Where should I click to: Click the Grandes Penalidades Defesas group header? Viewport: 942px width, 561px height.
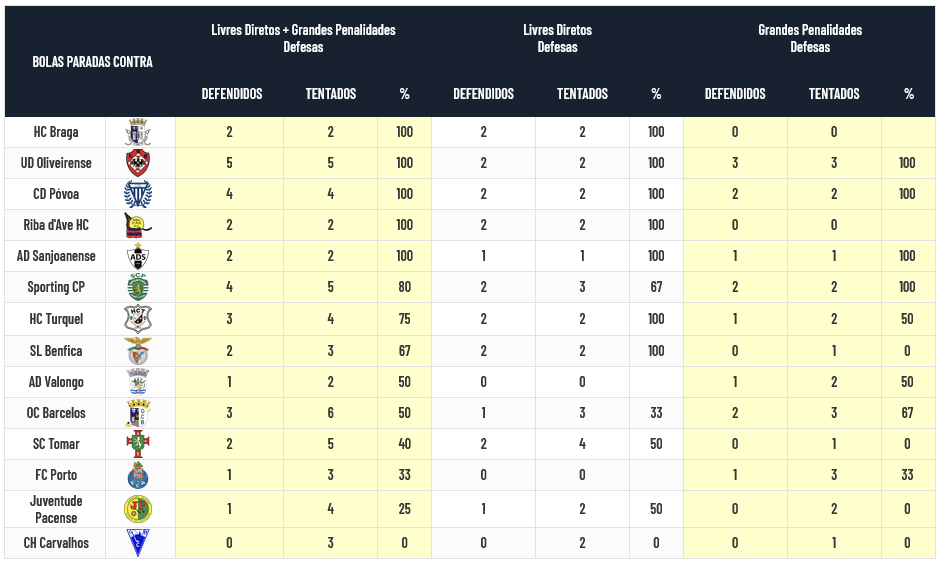(x=810, y=38)
